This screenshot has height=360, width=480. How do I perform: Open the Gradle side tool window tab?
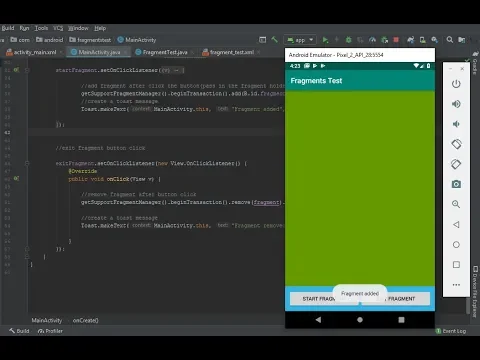(475, 63)
